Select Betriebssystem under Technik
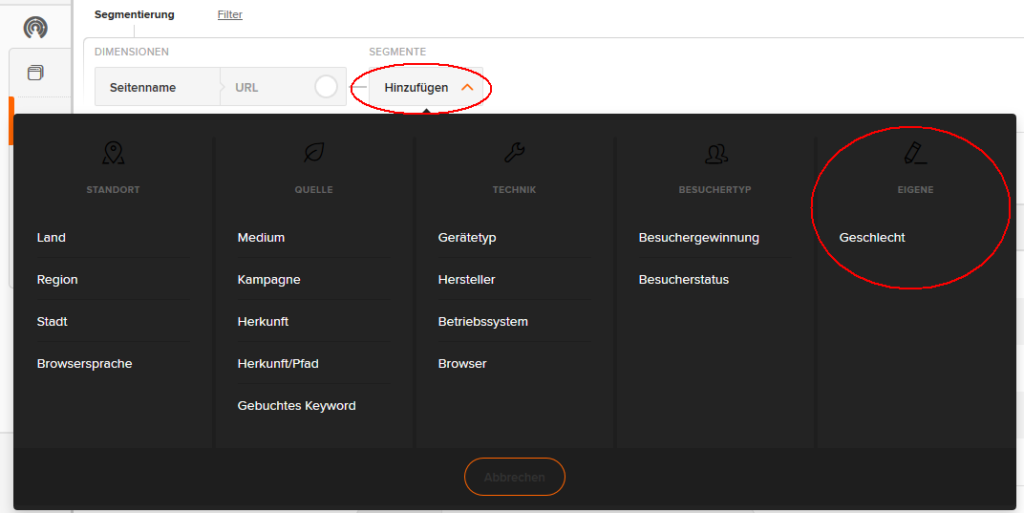 click(483, 322)
